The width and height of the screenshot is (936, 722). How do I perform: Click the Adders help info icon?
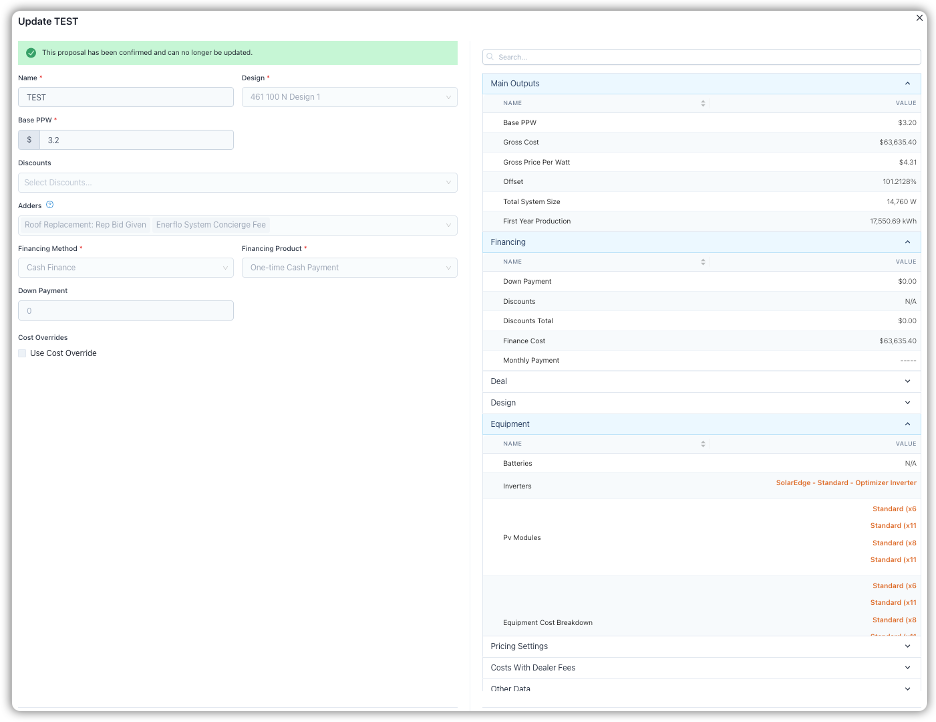click(x=50, y=204)
